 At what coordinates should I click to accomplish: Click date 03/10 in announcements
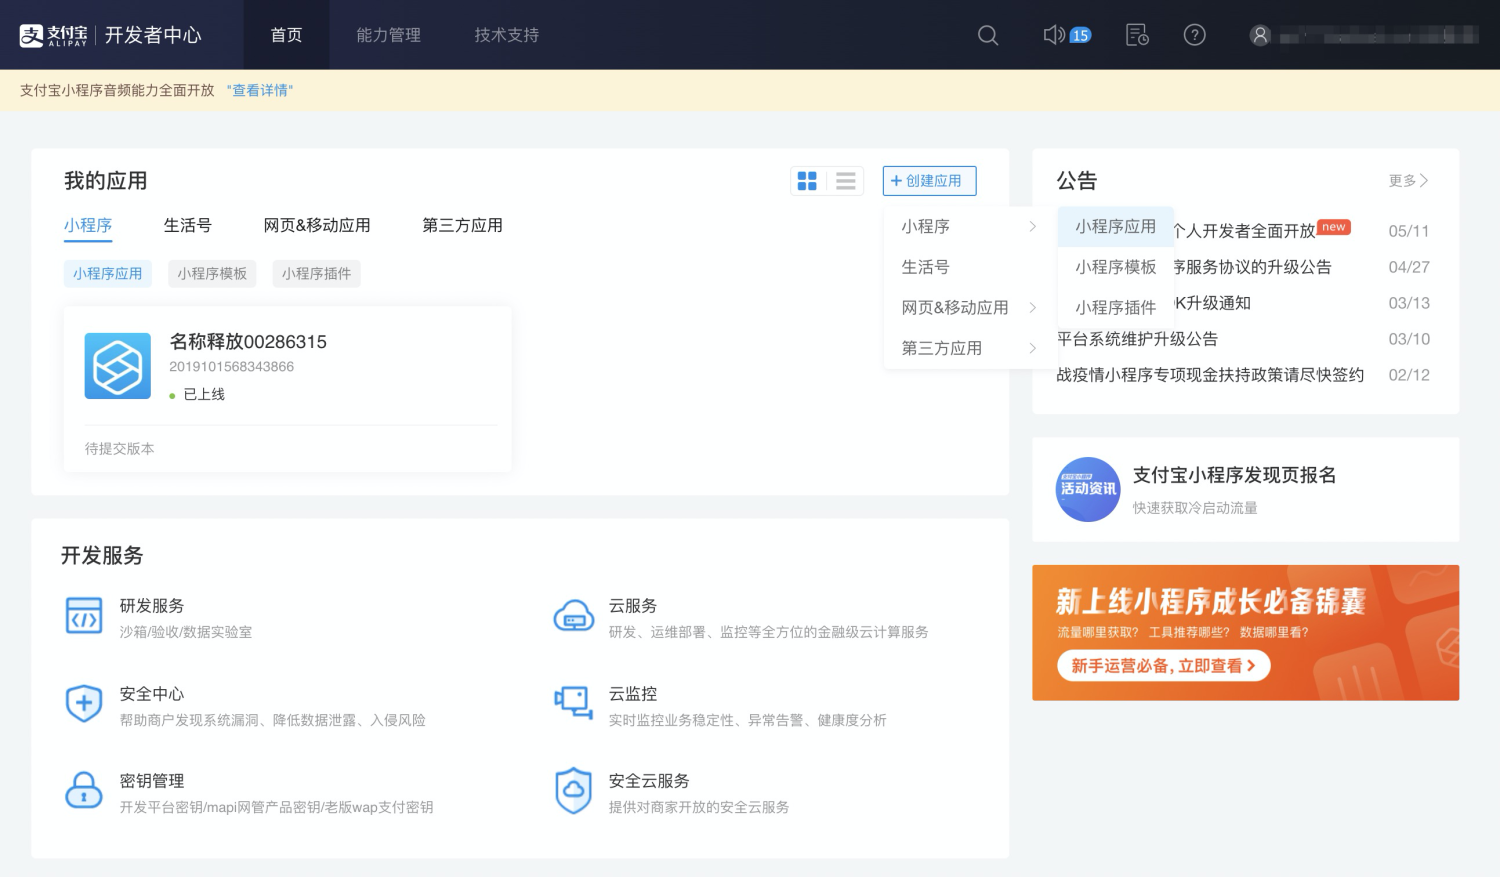[x=1409, y=339]
